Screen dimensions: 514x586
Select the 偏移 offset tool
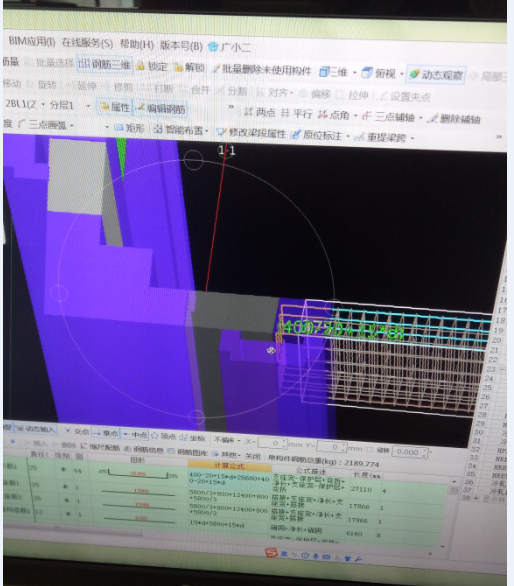pos(316,94)
